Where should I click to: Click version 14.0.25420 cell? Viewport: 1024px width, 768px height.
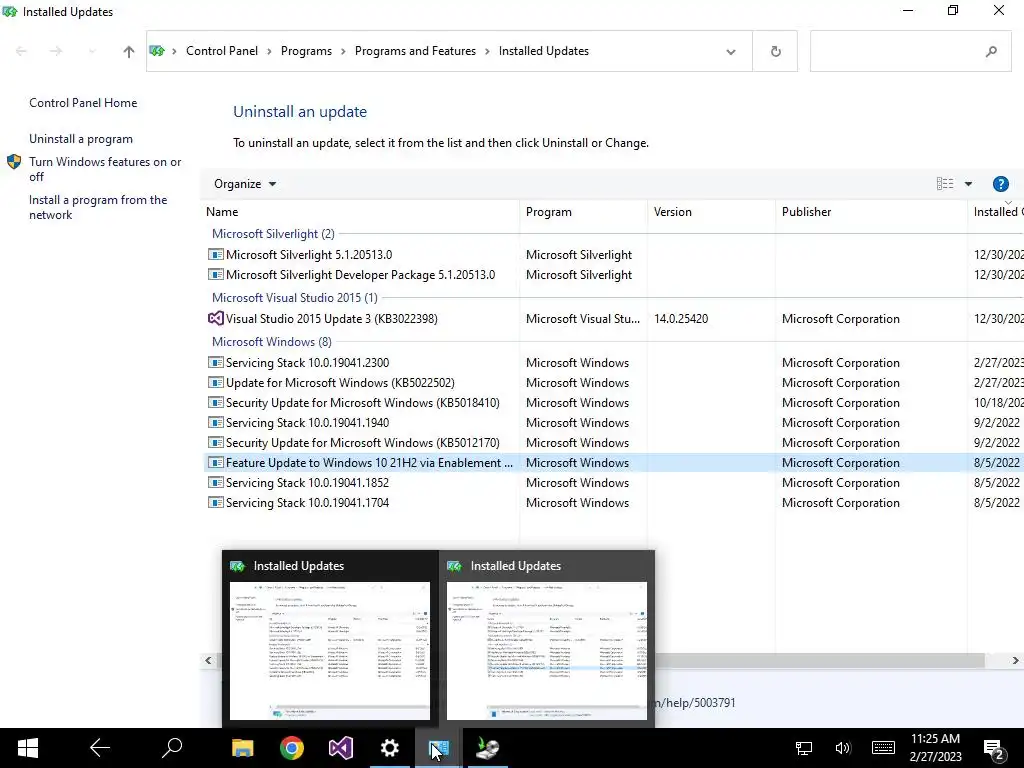pos(680,319)
